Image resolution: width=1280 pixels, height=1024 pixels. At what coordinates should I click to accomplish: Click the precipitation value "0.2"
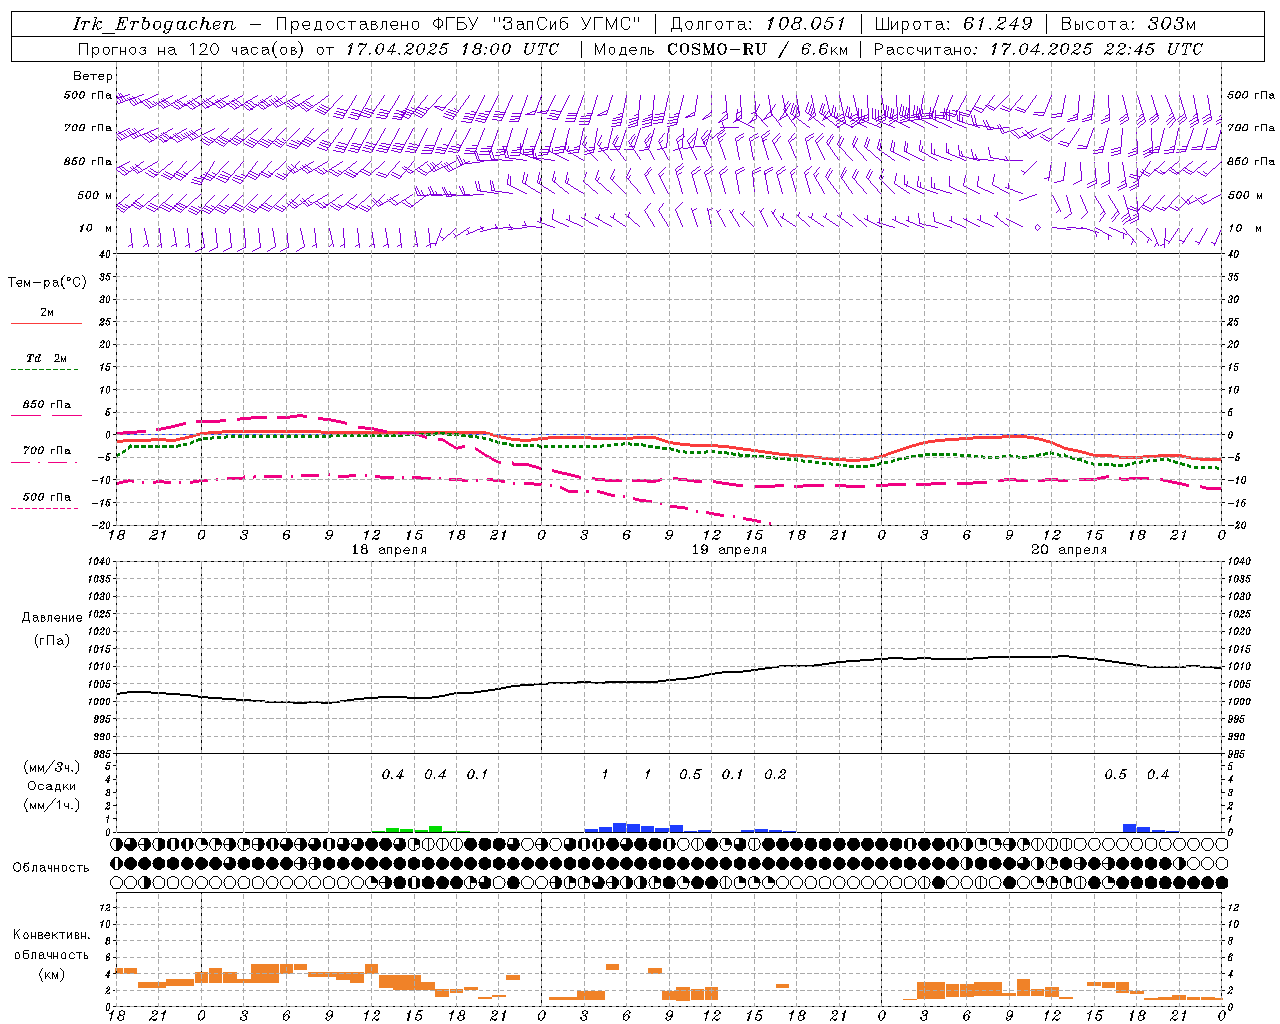(775, 774)
